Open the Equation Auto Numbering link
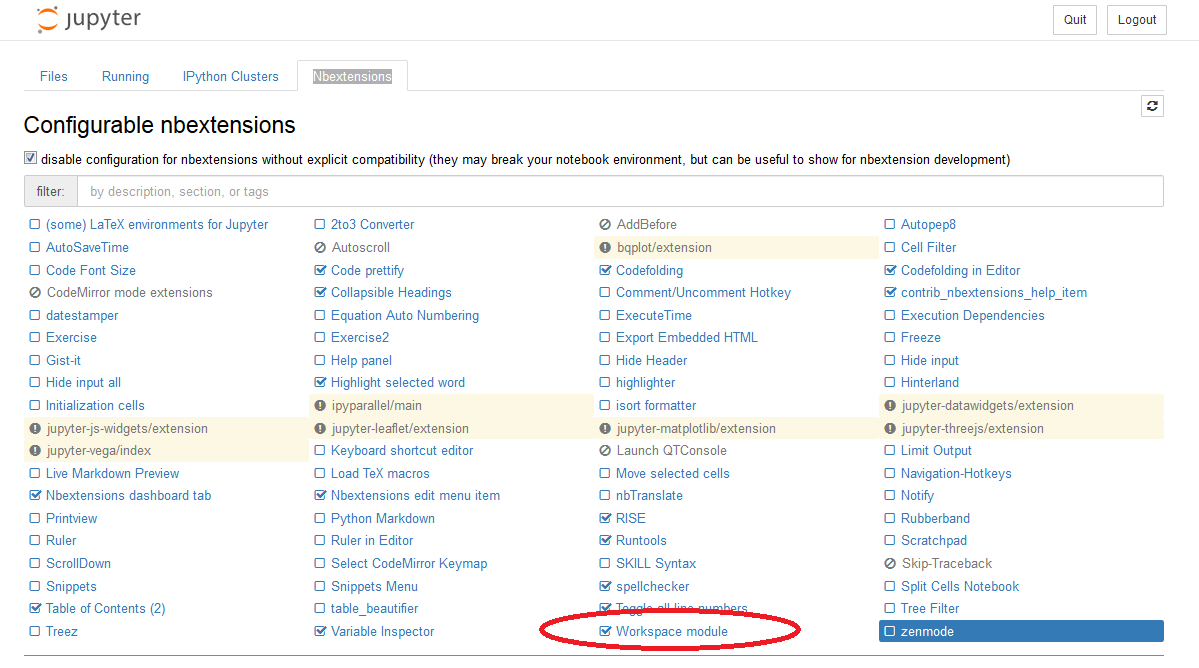The height and width of the screenshot is (668, 1199). click(405, 316)
